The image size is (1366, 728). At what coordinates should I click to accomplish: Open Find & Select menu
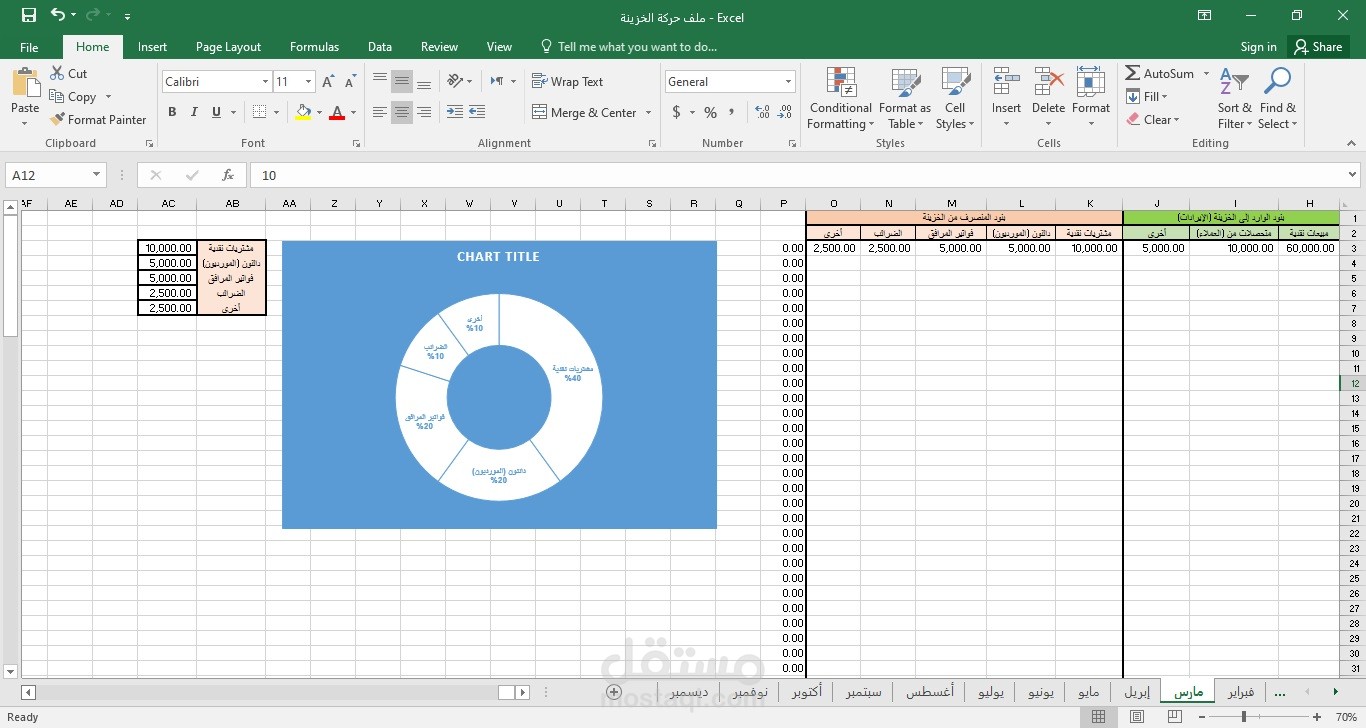[x=1277, y=98]
